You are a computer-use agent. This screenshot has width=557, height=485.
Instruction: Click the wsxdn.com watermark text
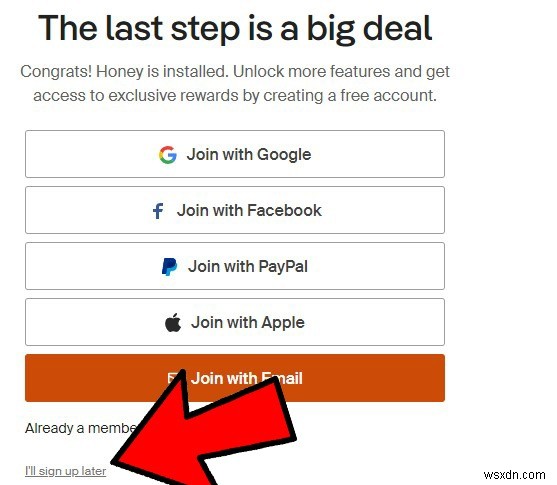coord(514,475)
